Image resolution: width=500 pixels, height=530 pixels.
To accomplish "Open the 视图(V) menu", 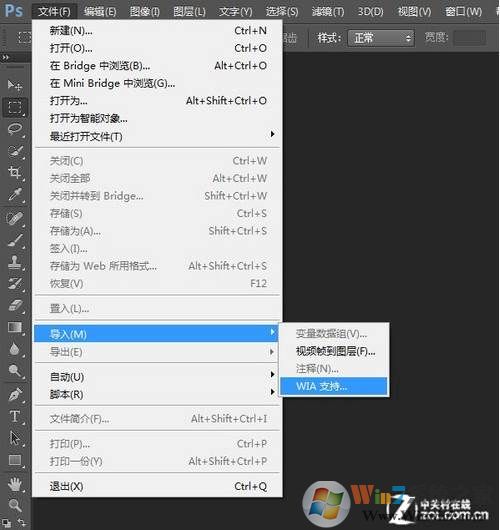I will coord(414,12).
